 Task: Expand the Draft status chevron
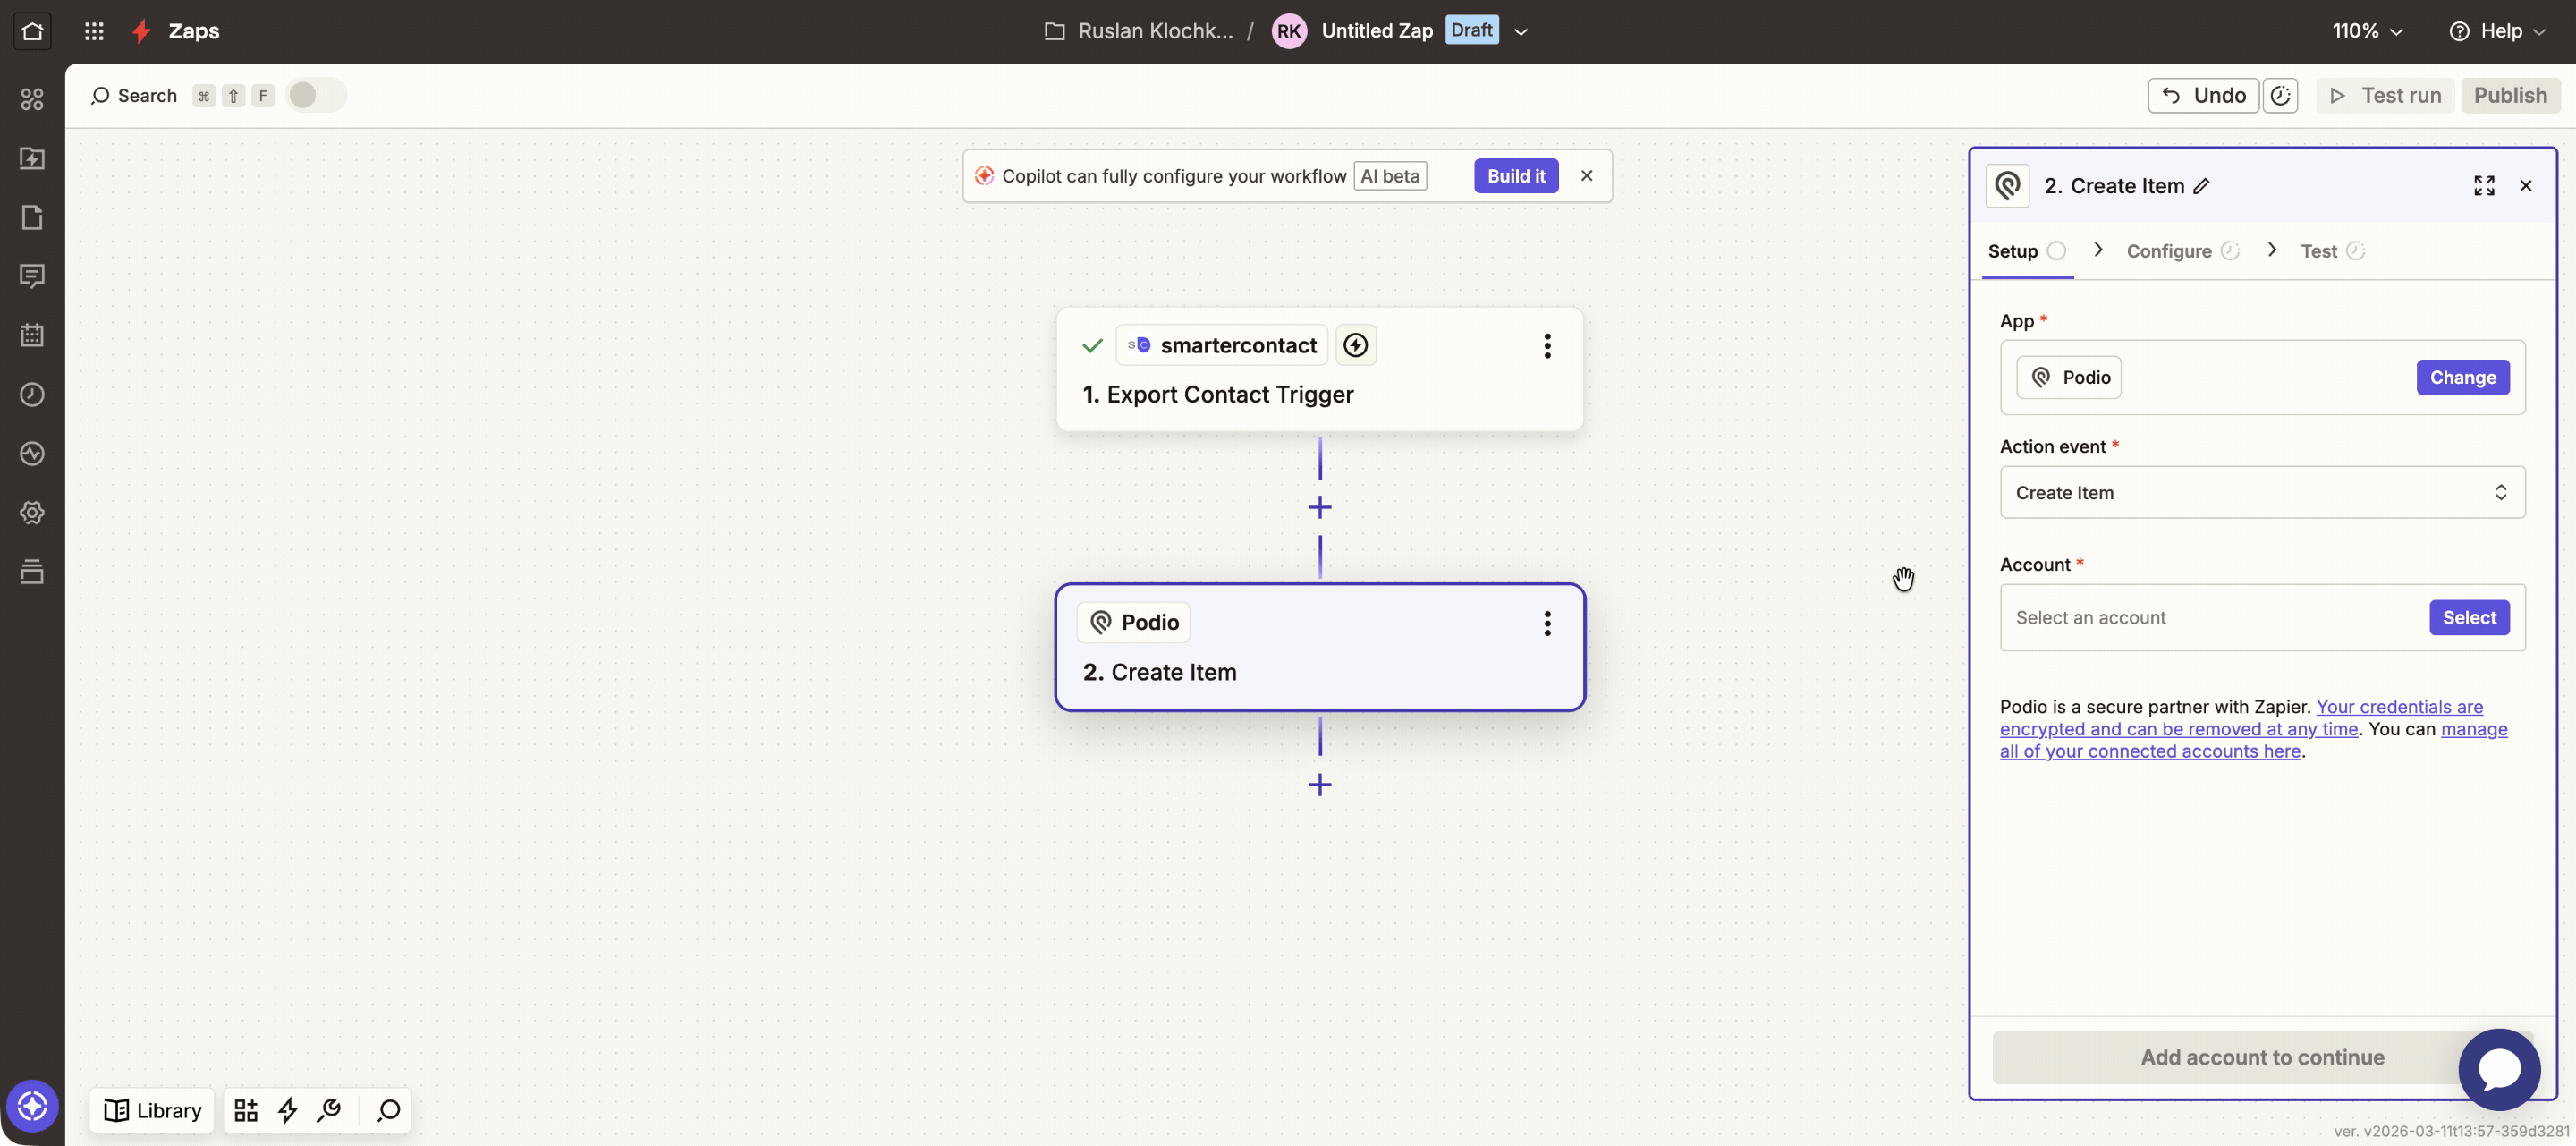(1521, 31)
